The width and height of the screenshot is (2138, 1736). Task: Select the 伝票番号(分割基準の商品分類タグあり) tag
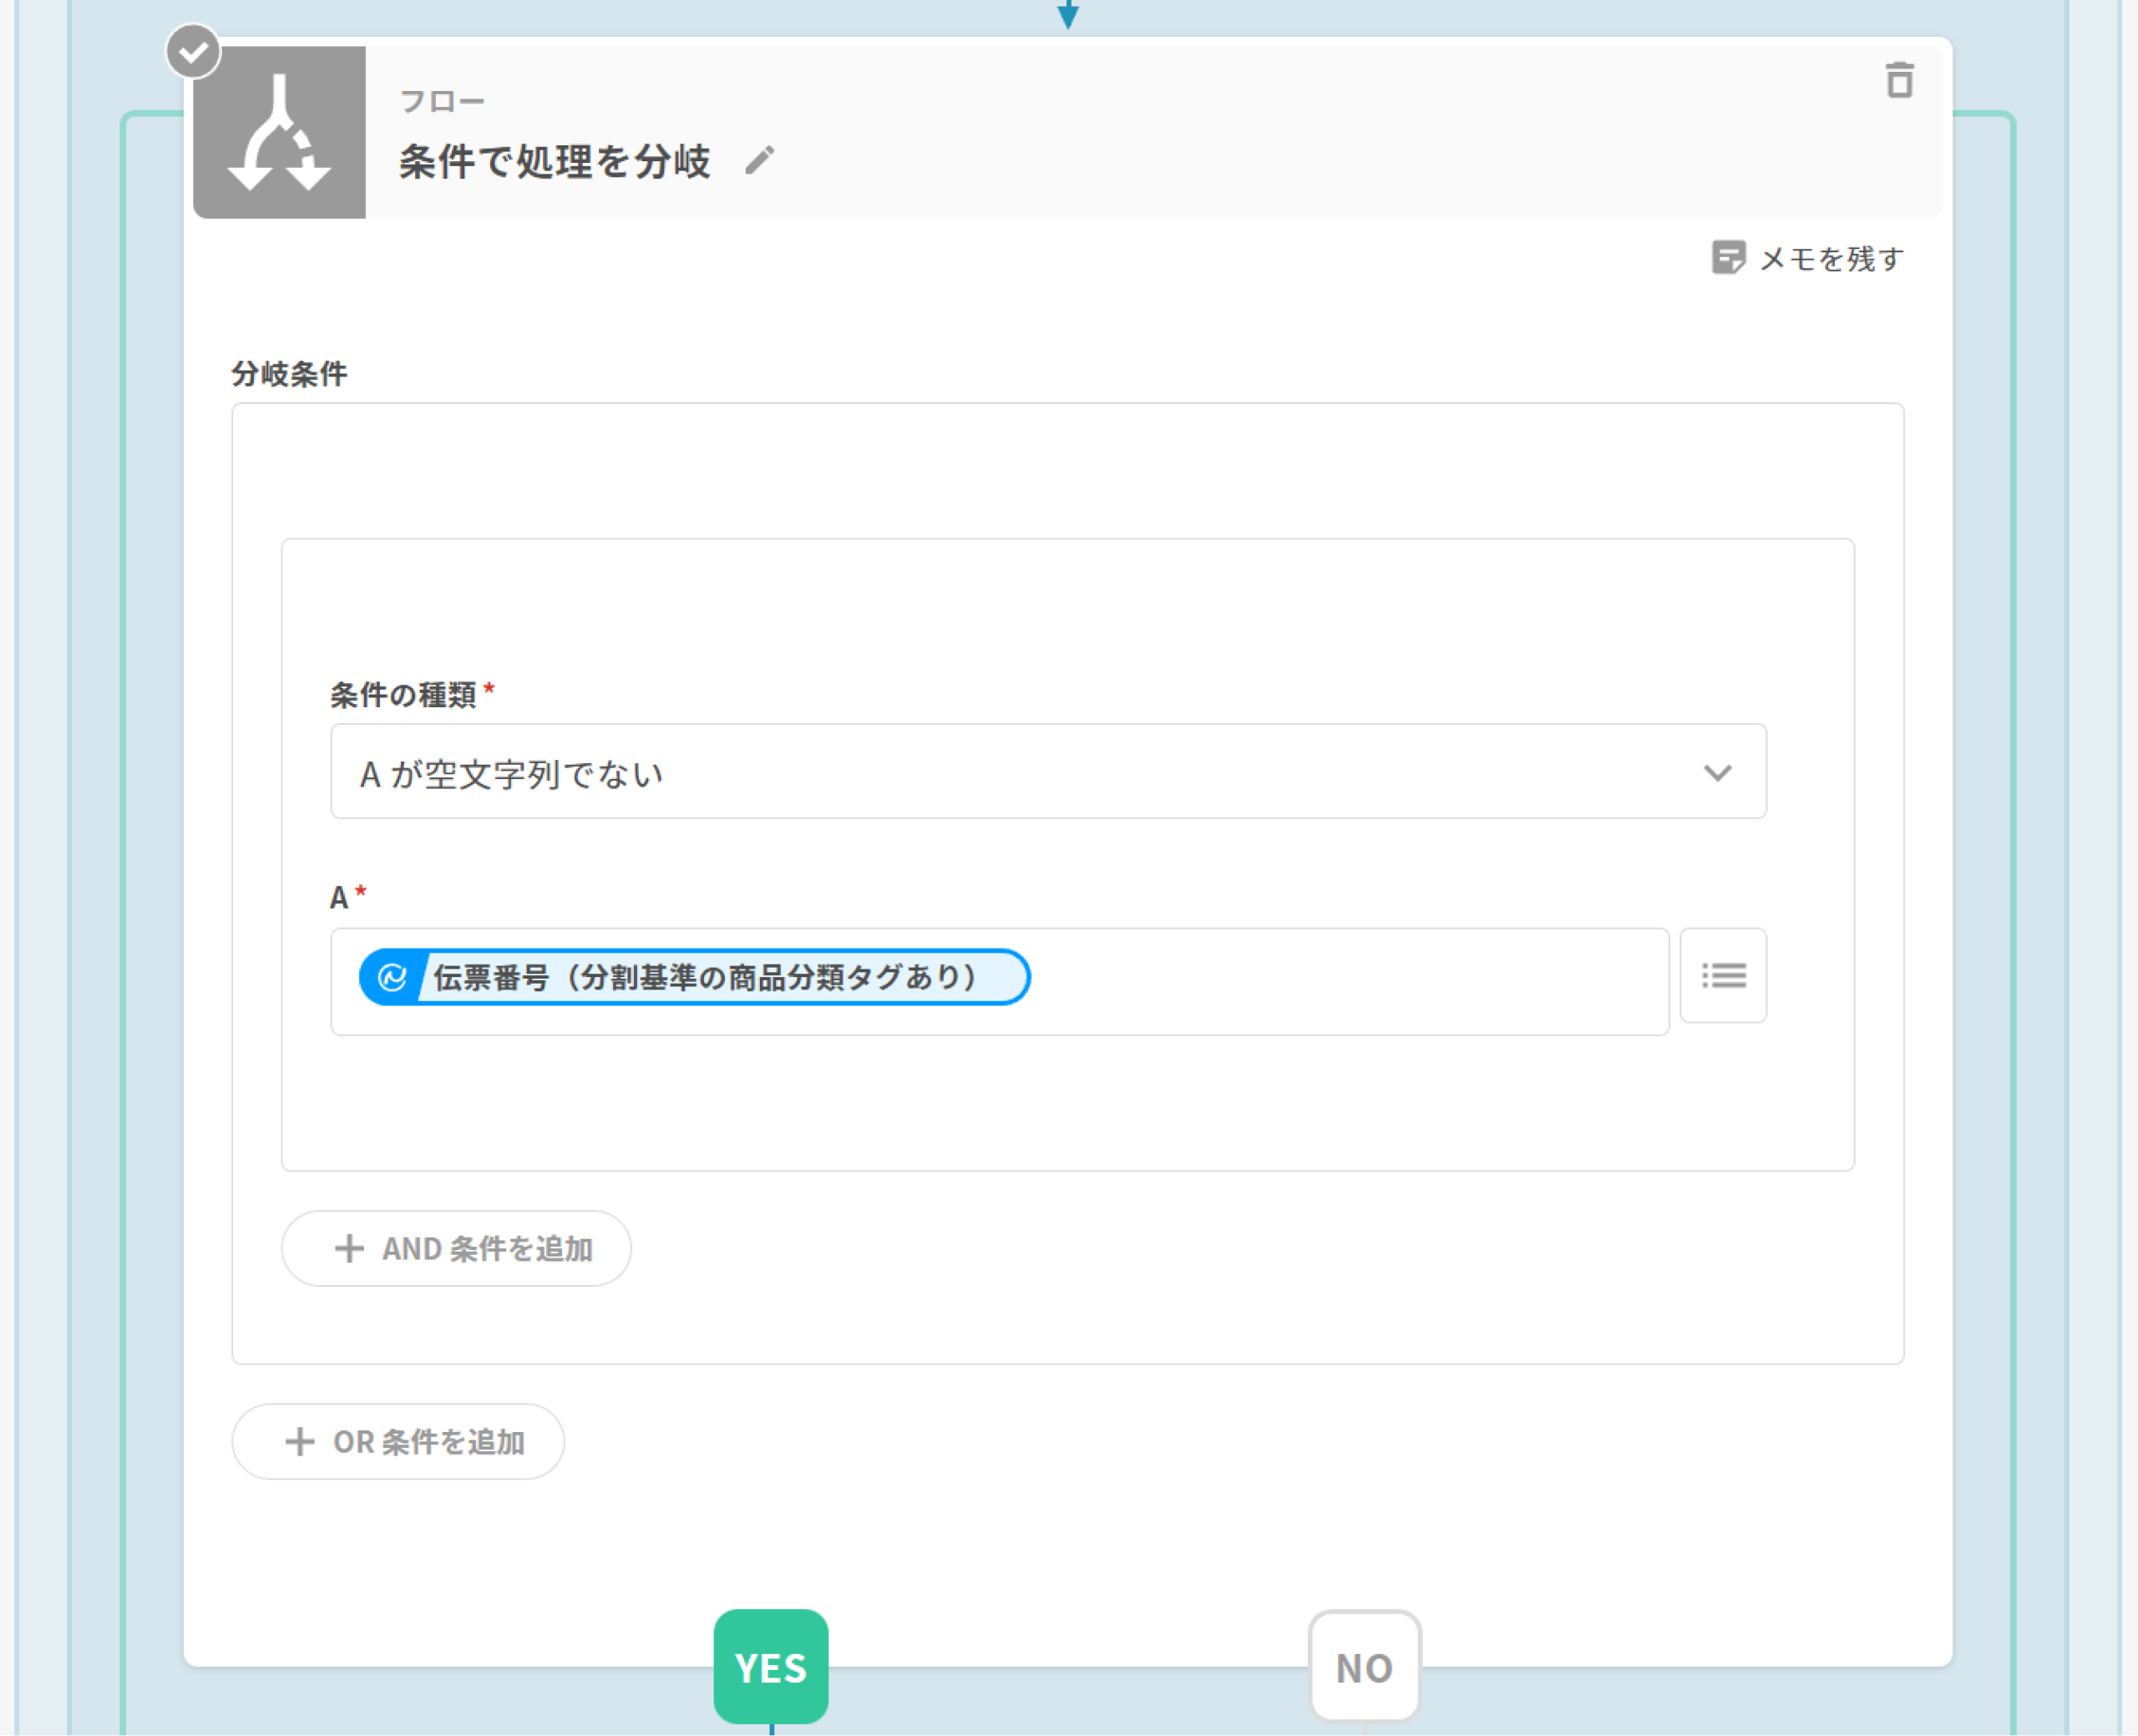pyautogui.click(x=705, y=977)
